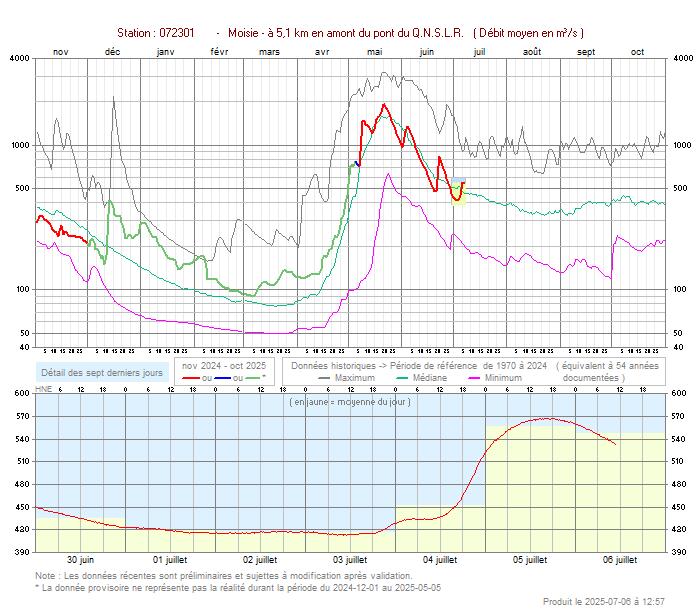Click the 'mars' month label on top axis

tap(269, 52)
